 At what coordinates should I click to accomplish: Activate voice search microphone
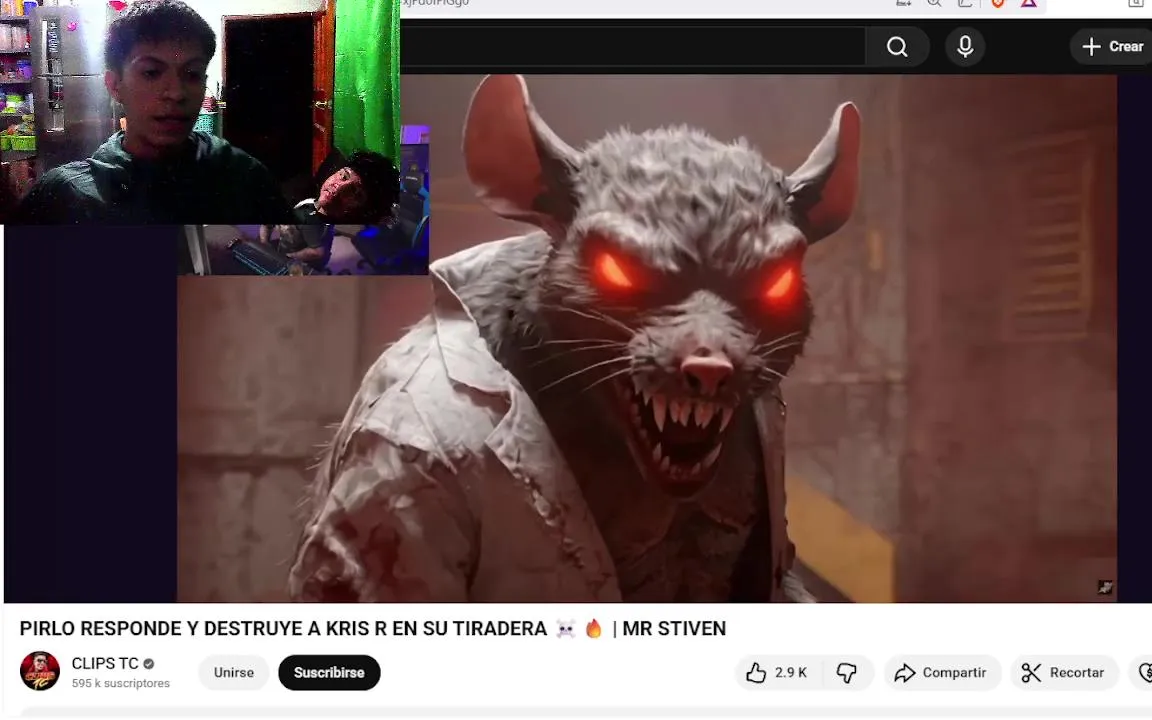tap(965, 47)
